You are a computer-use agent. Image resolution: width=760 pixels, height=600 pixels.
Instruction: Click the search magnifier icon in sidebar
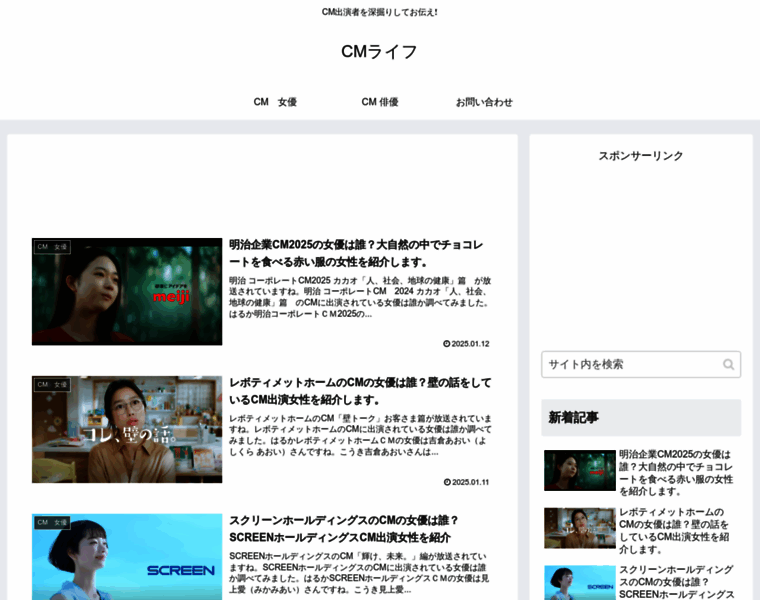click(x=728, y=364)
